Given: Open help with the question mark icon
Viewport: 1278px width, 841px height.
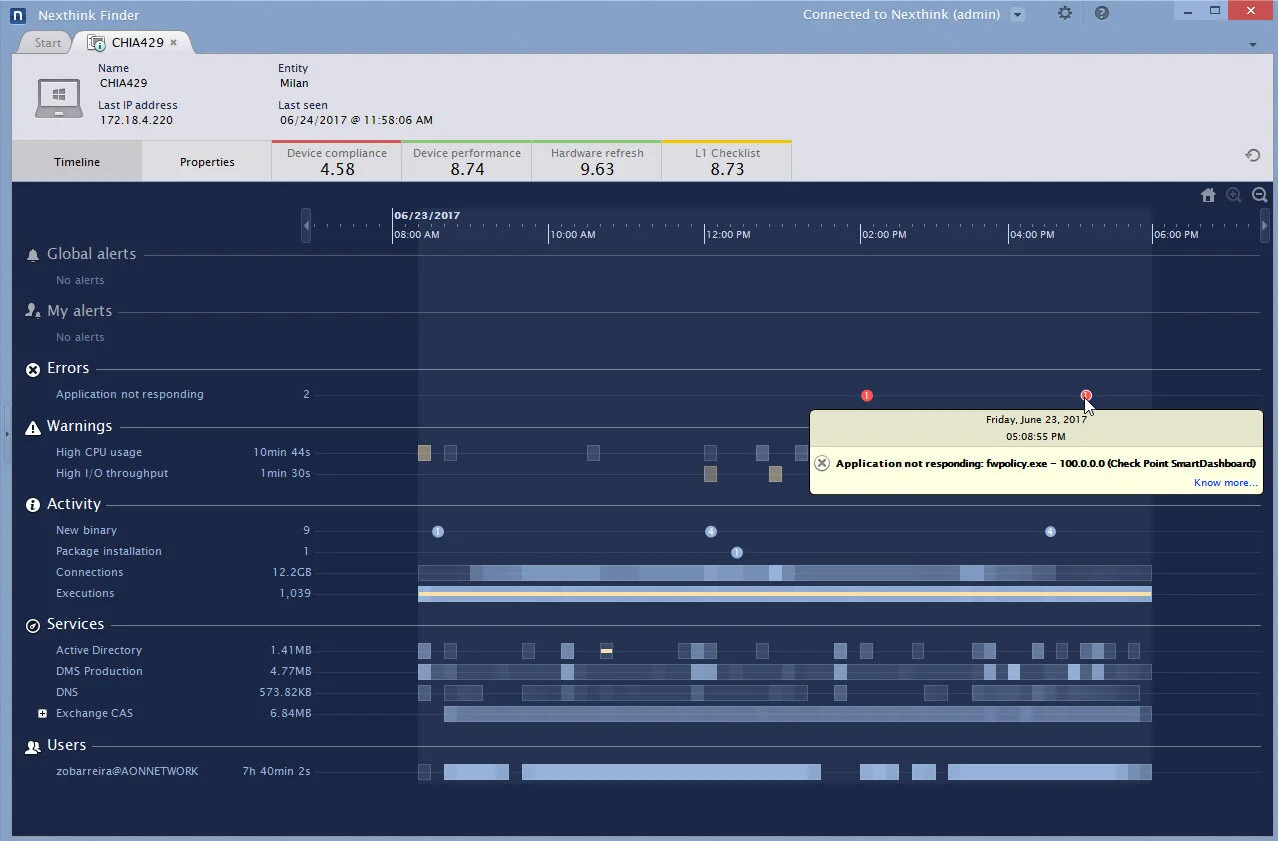Looking at the screenshot, I should pos(1102,13).
